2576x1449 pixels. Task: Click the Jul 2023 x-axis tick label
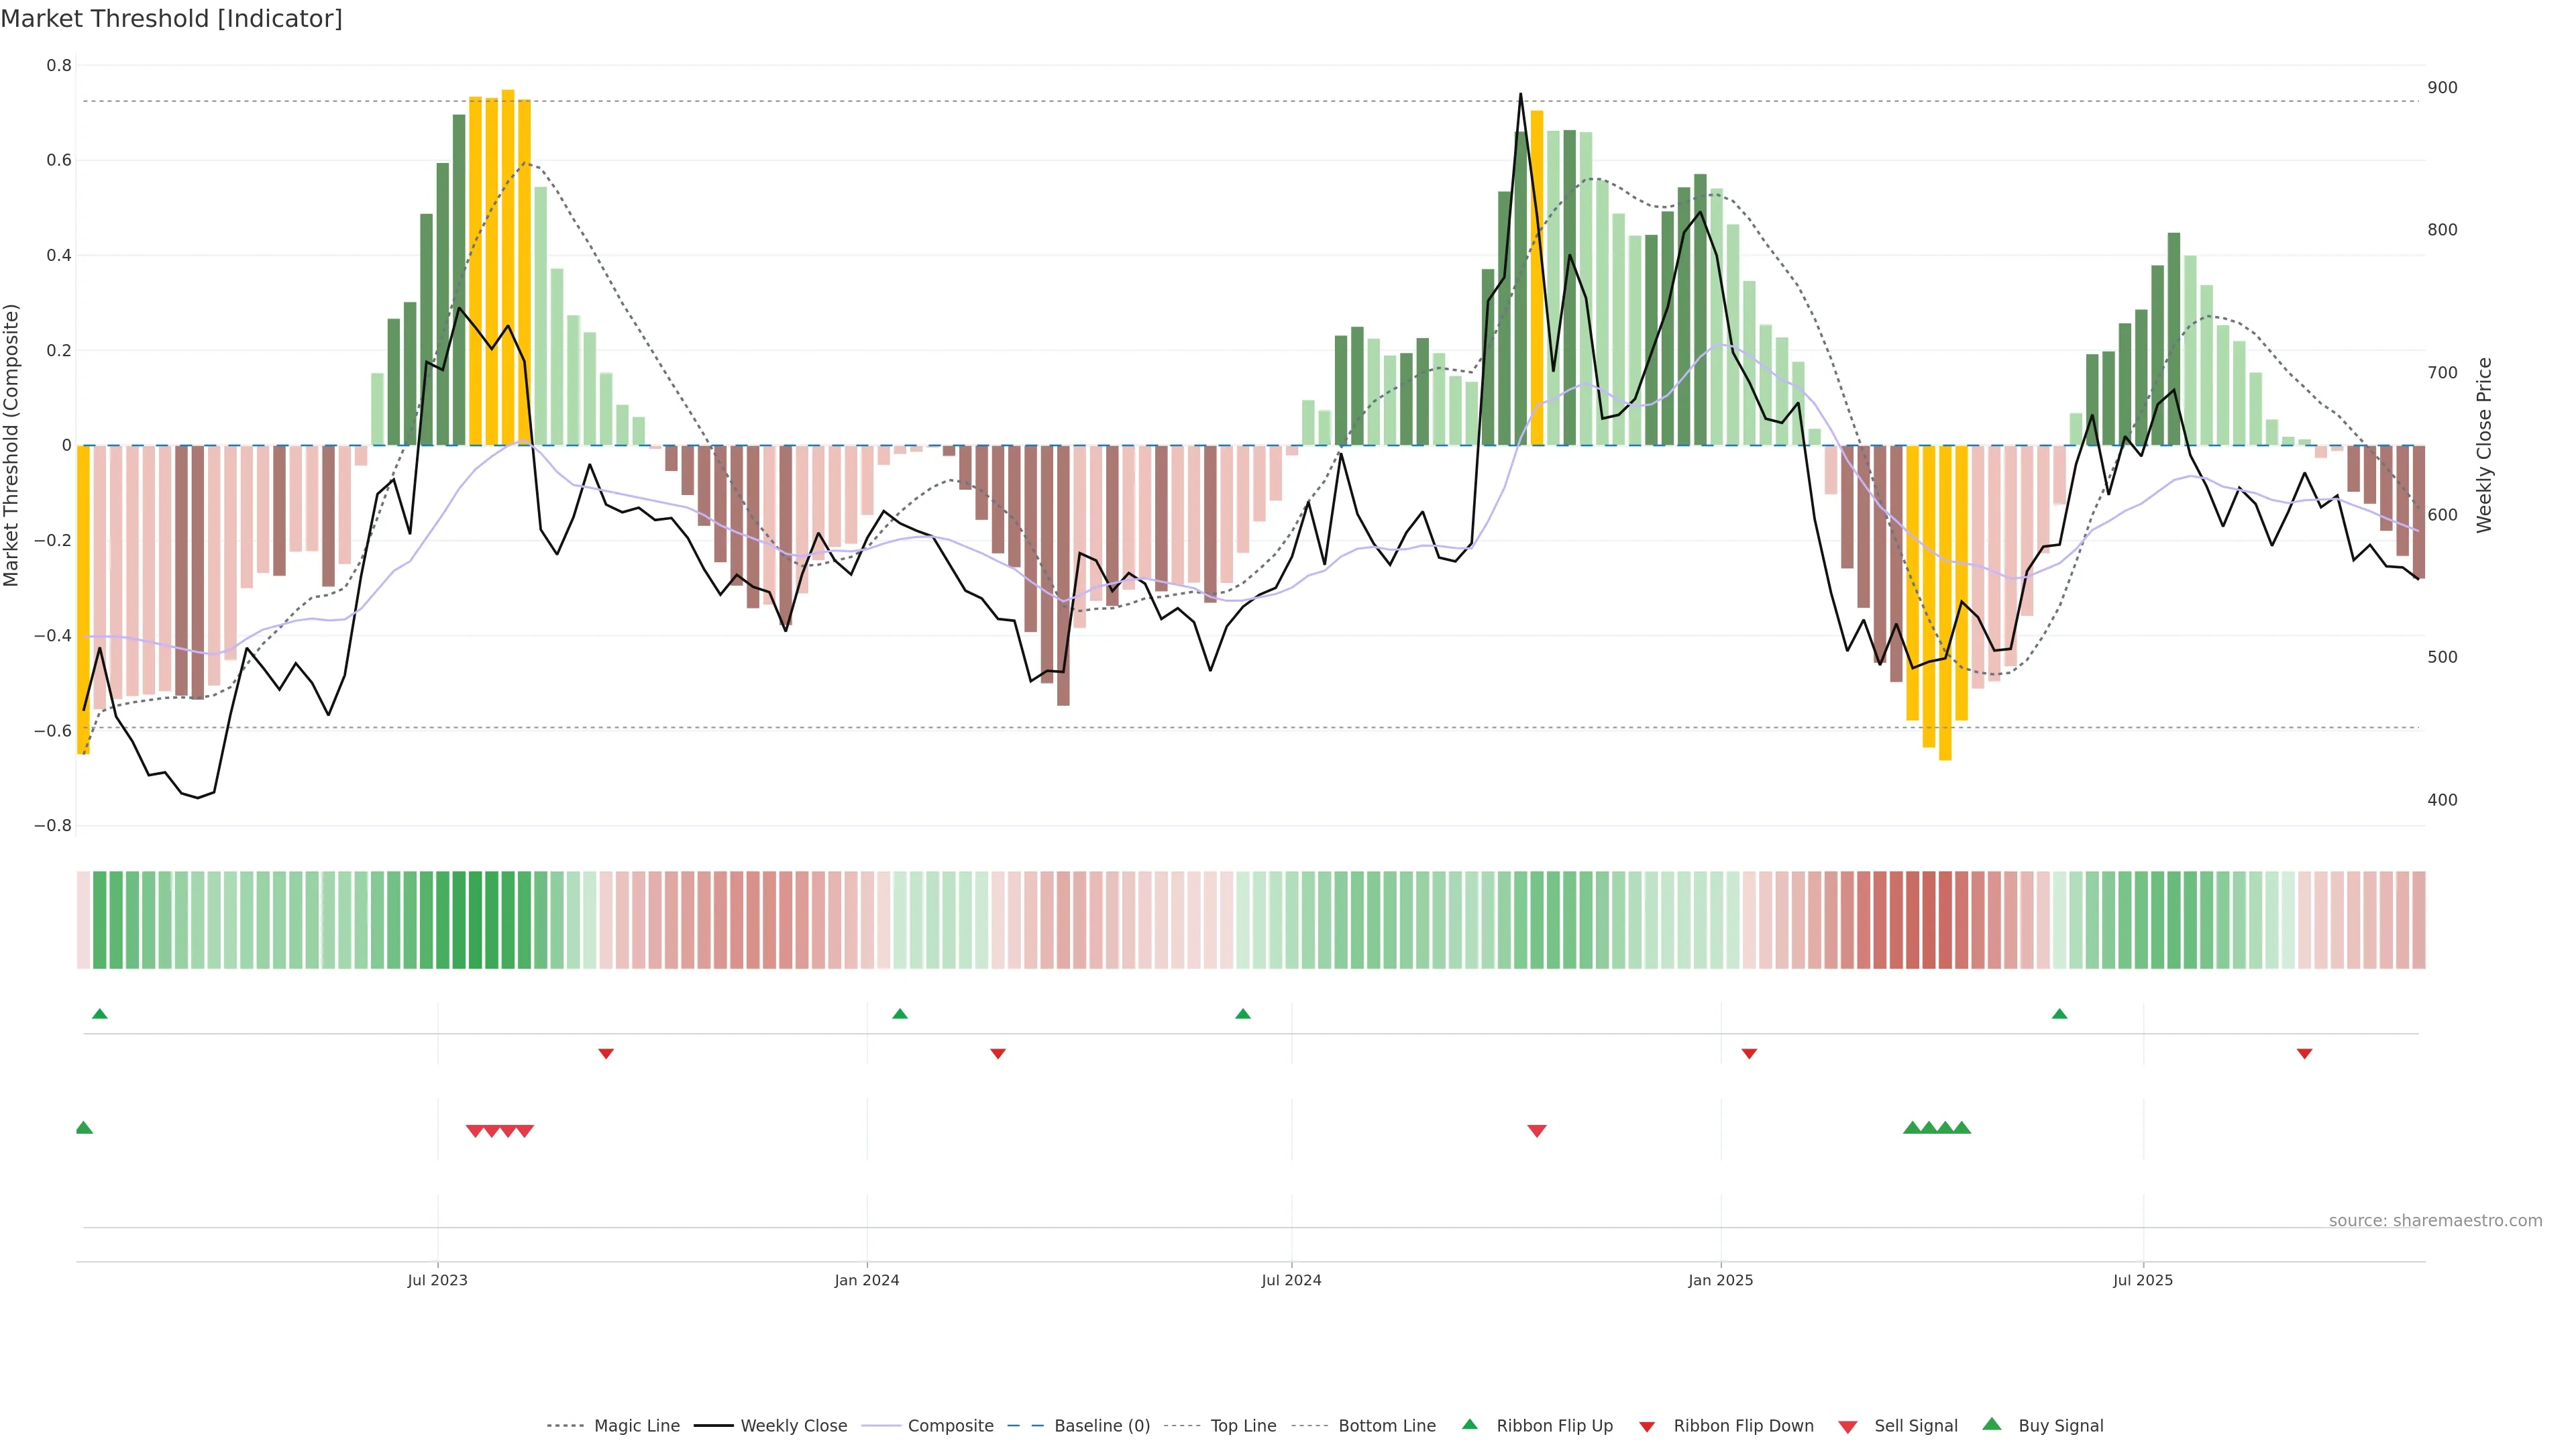tap(437, 1280)
